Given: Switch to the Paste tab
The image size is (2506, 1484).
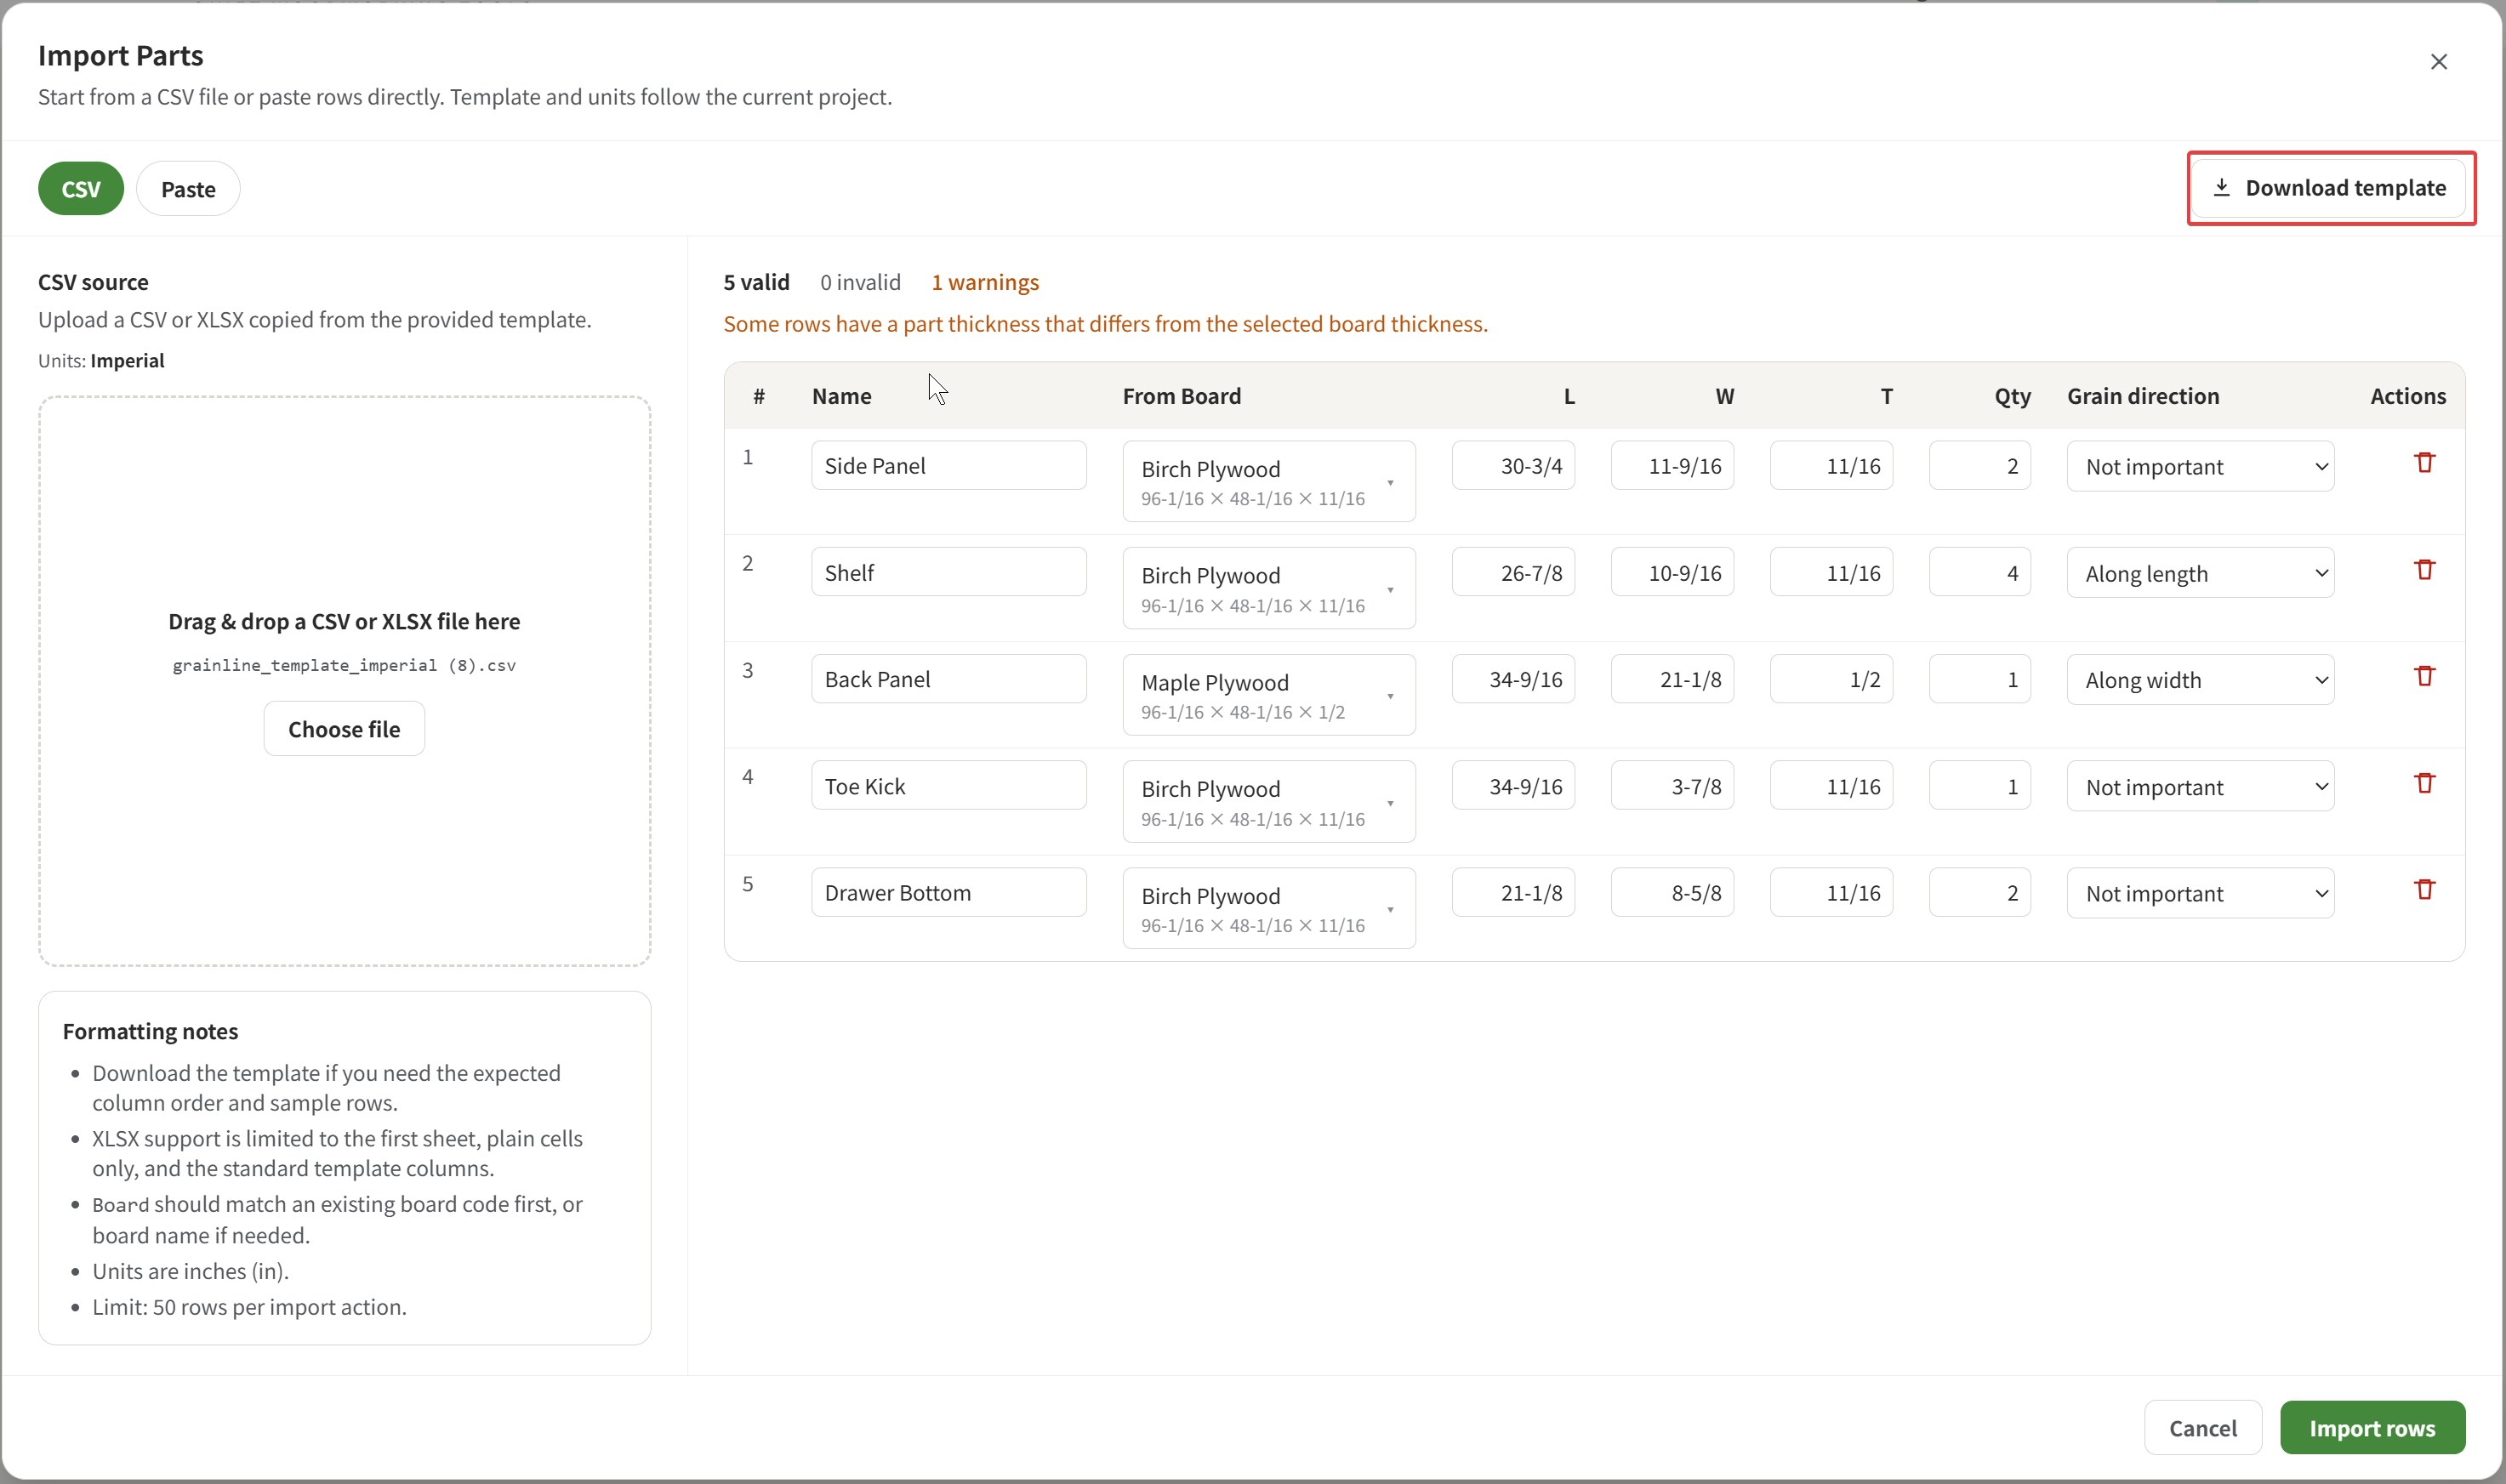Looking at the screenshot, I should tap(188, 189).
